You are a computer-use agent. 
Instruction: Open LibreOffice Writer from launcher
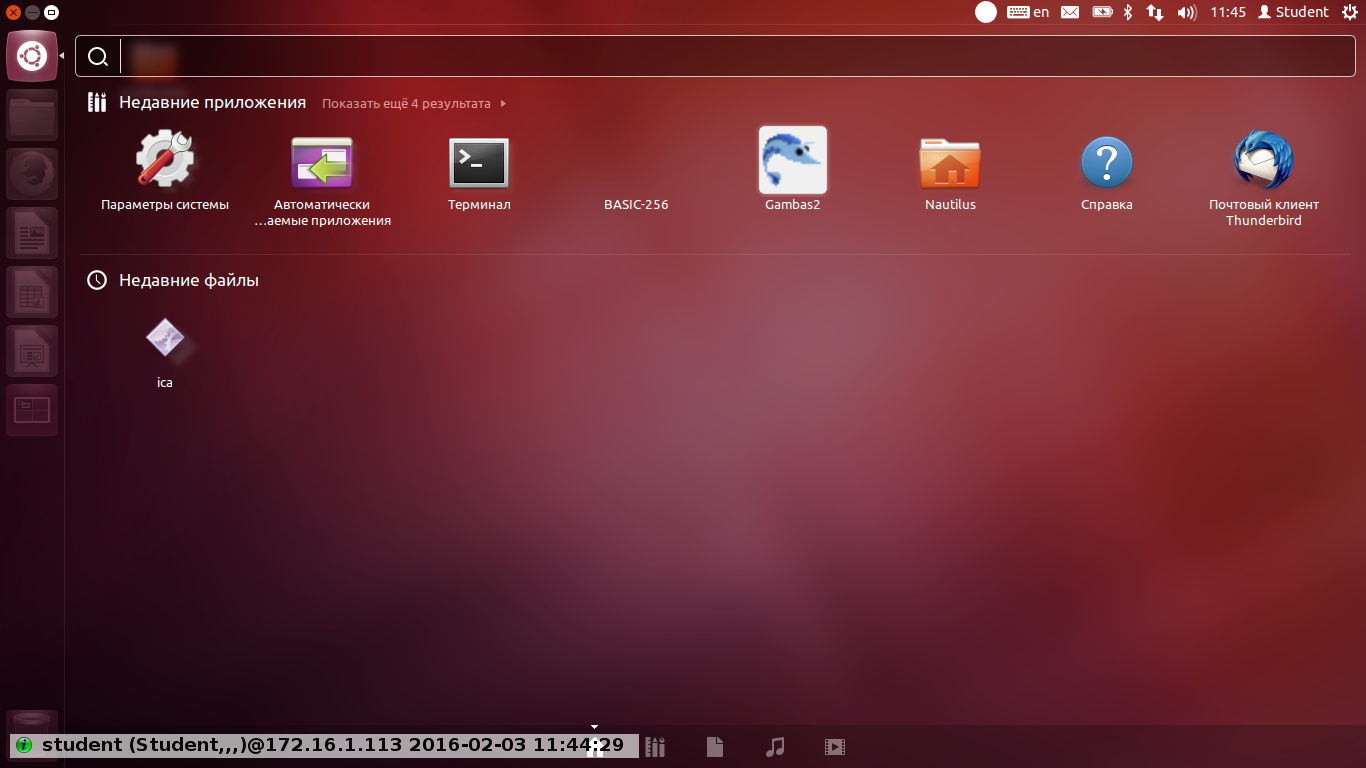pos(32,233)
